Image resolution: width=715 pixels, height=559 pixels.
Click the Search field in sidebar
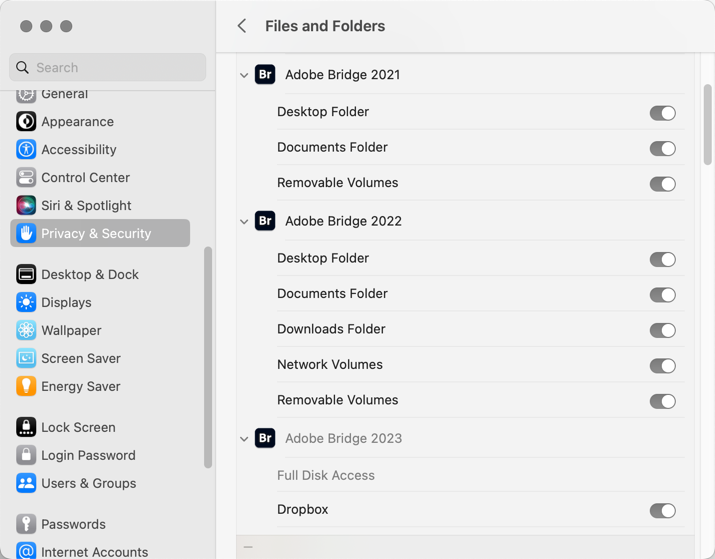tap(108, 67)
